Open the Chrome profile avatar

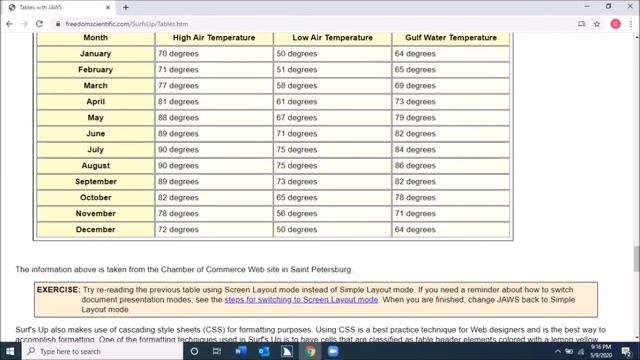[616, 24]
